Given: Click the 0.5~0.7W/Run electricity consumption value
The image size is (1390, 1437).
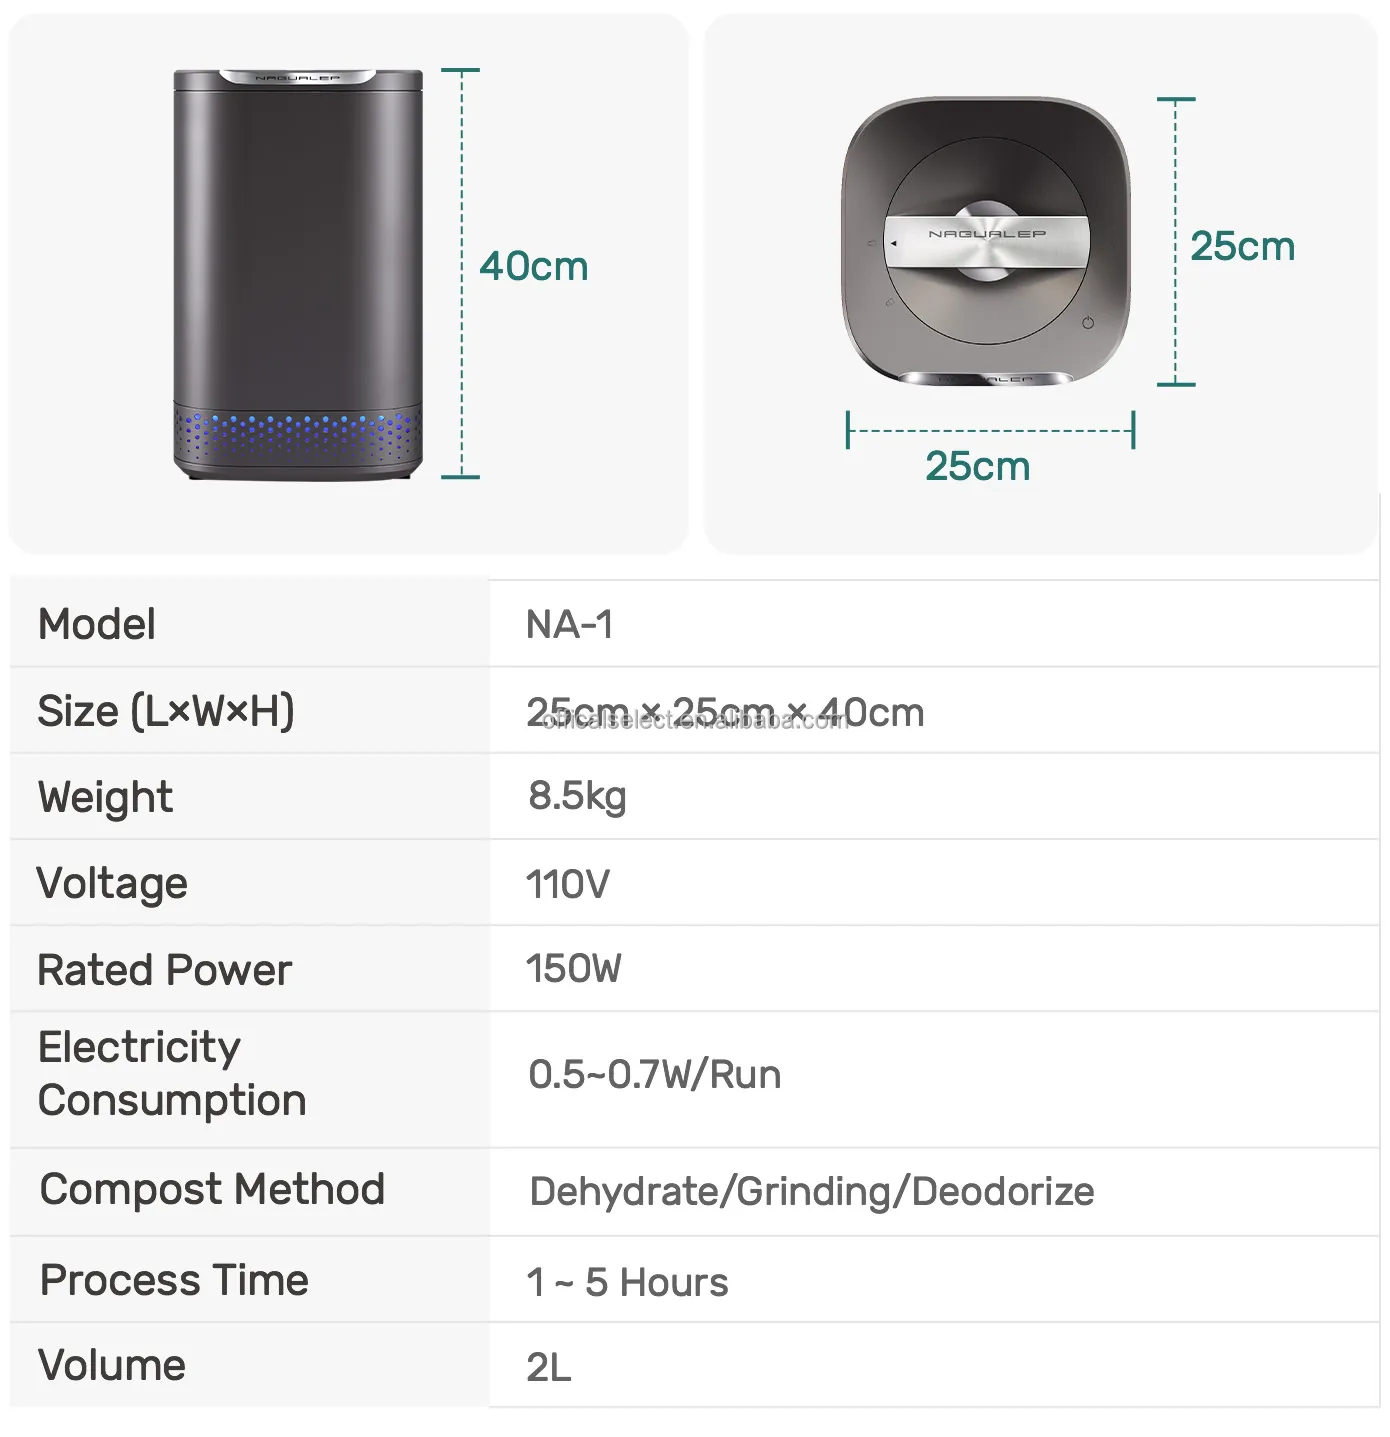Looking at the screenshot, I should click(654, 1074).
